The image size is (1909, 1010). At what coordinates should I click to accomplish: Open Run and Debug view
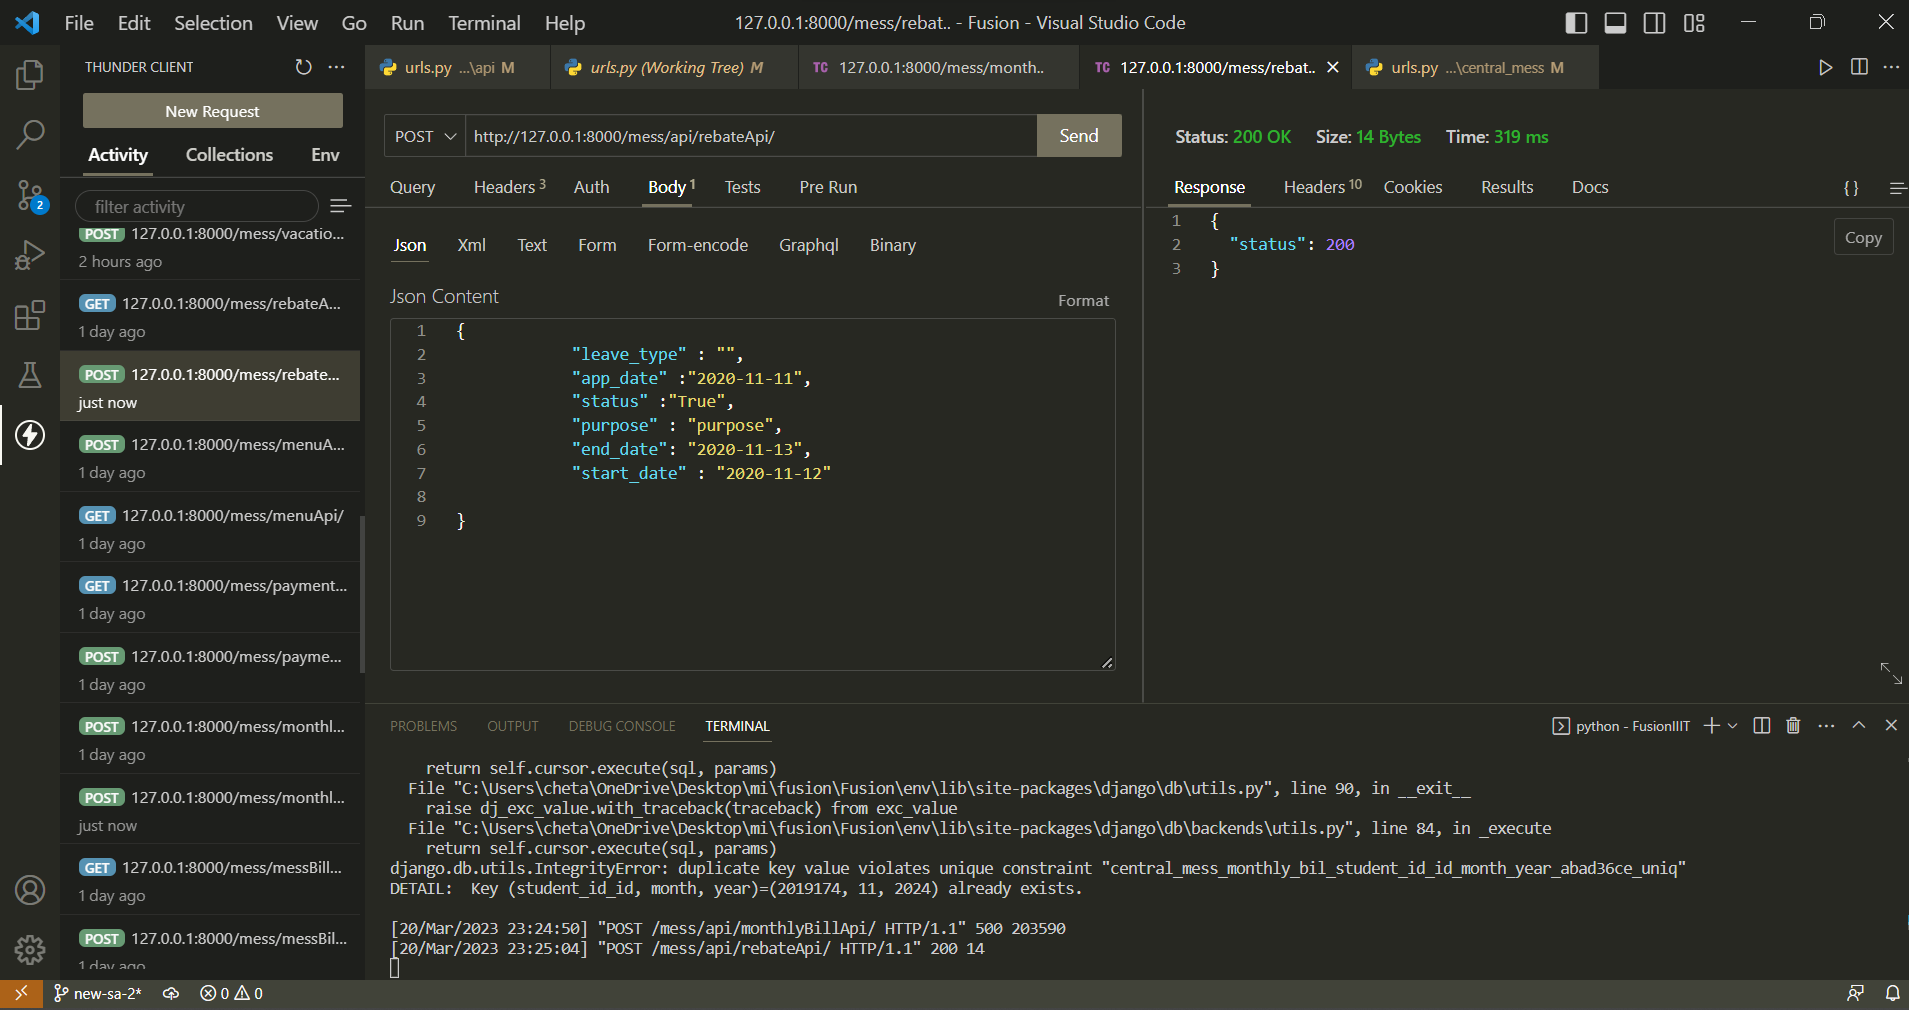click(30, 256)
